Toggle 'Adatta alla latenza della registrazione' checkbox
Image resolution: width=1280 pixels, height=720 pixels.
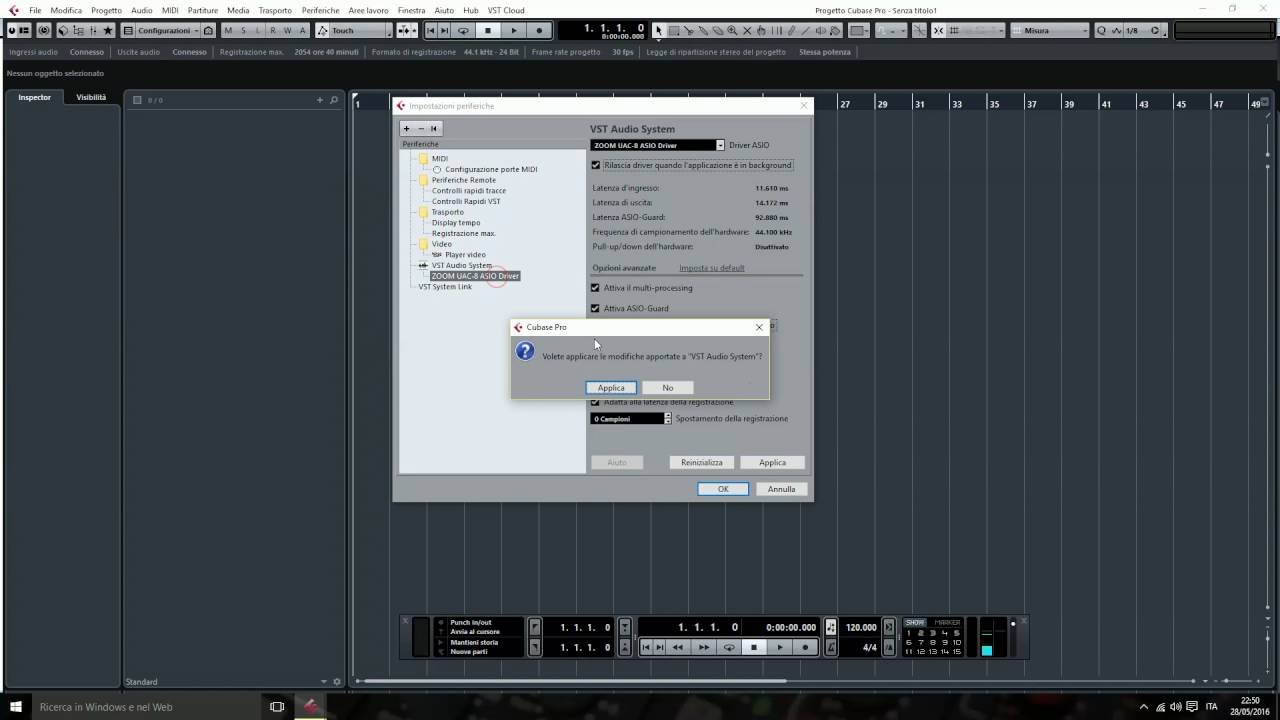point(595,402)
